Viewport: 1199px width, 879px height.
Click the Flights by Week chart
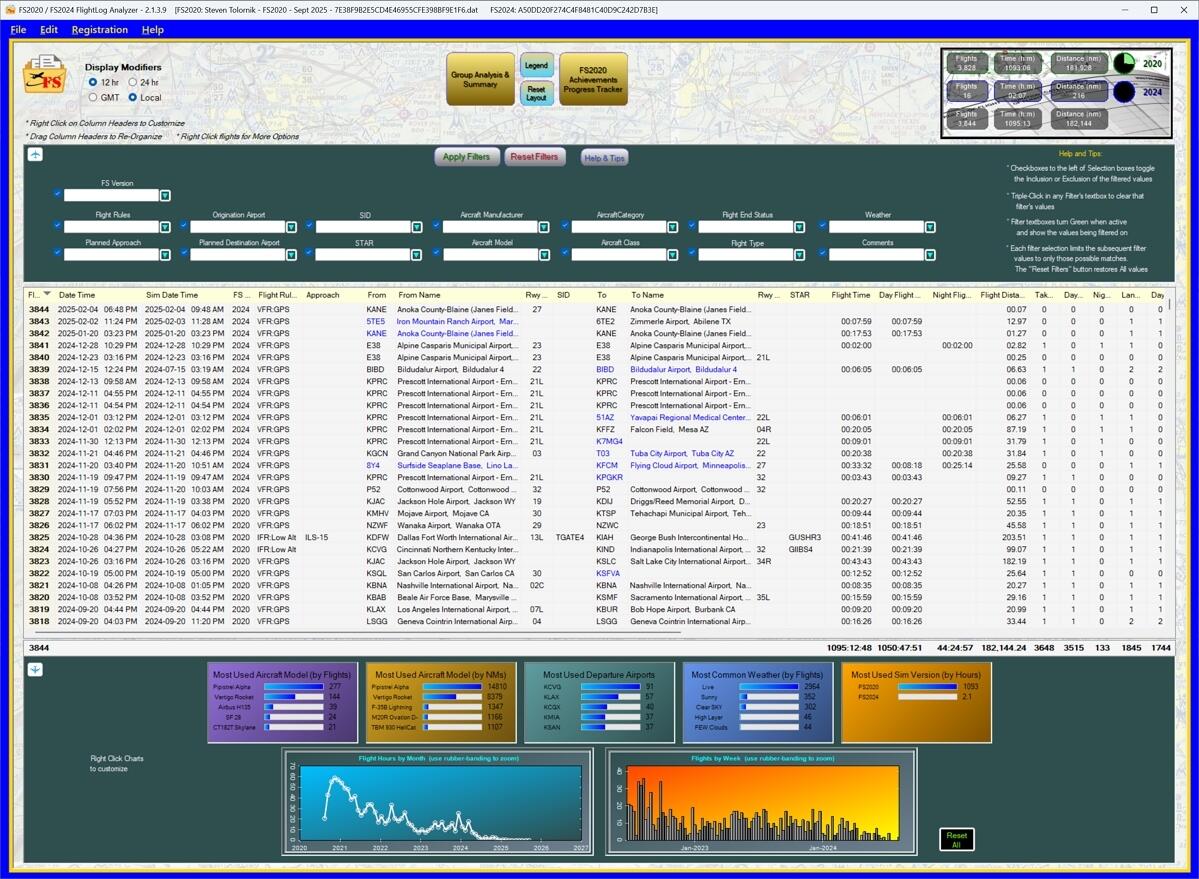[x=762, y=801]
